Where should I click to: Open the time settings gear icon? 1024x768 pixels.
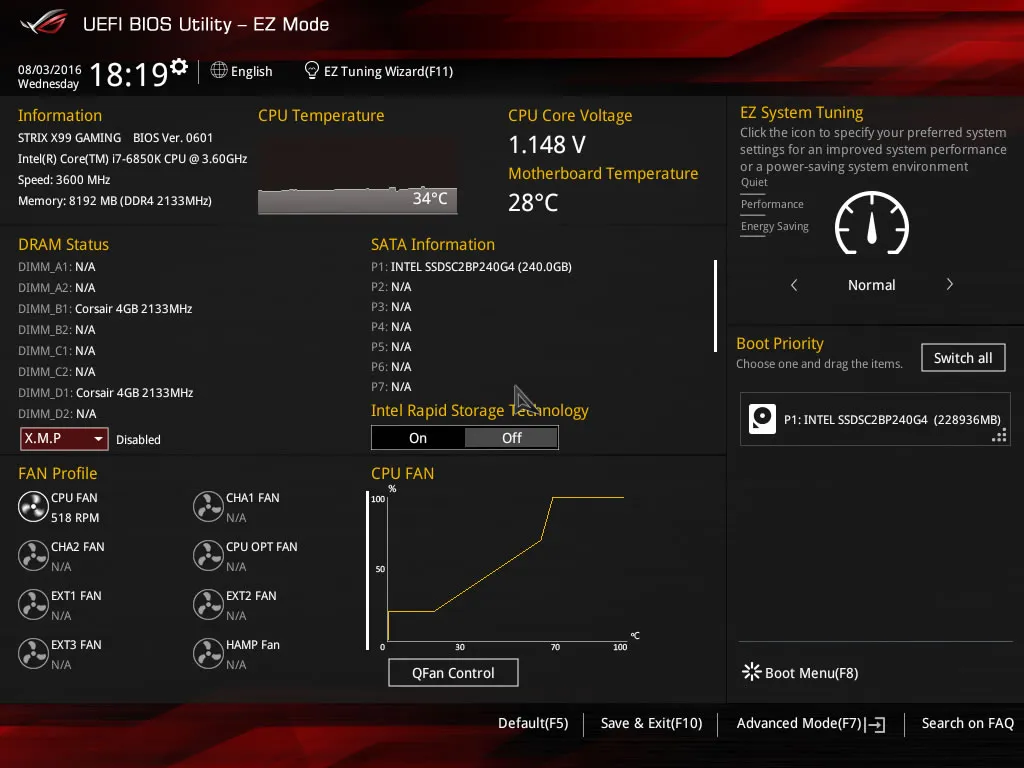pos(179,66)
